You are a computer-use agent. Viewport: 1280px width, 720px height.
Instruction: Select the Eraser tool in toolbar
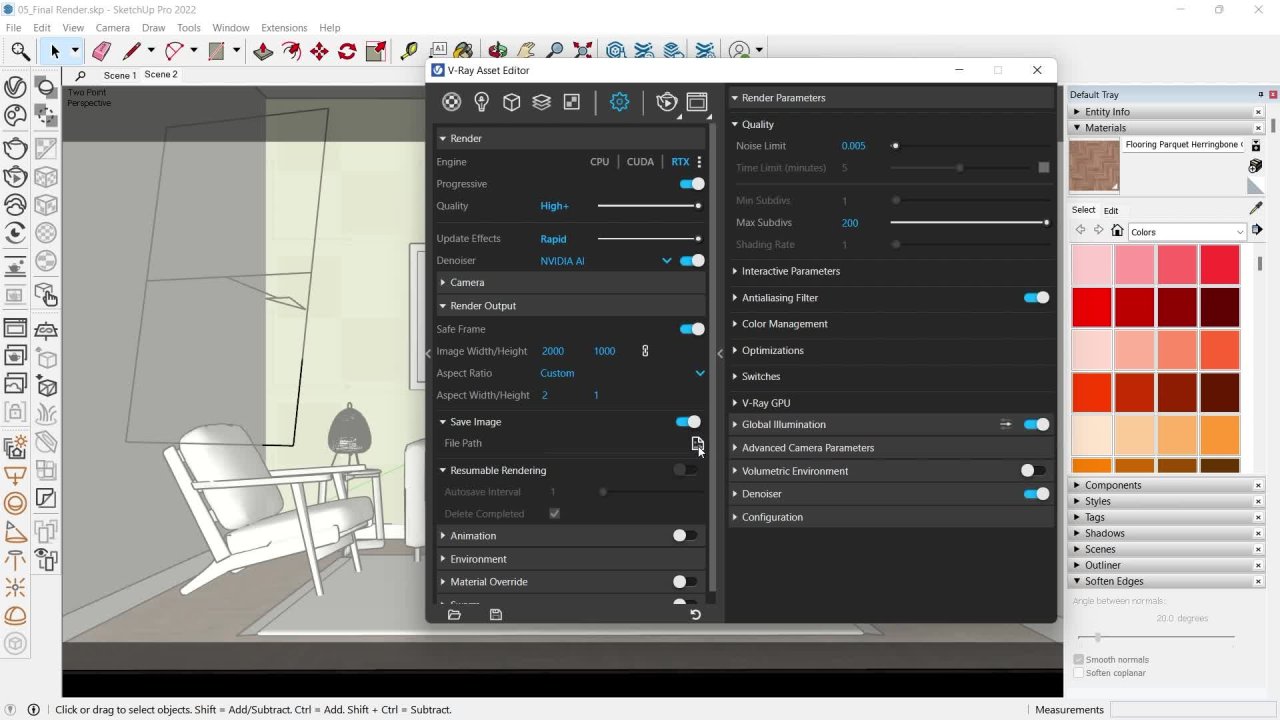click(101, 51)
